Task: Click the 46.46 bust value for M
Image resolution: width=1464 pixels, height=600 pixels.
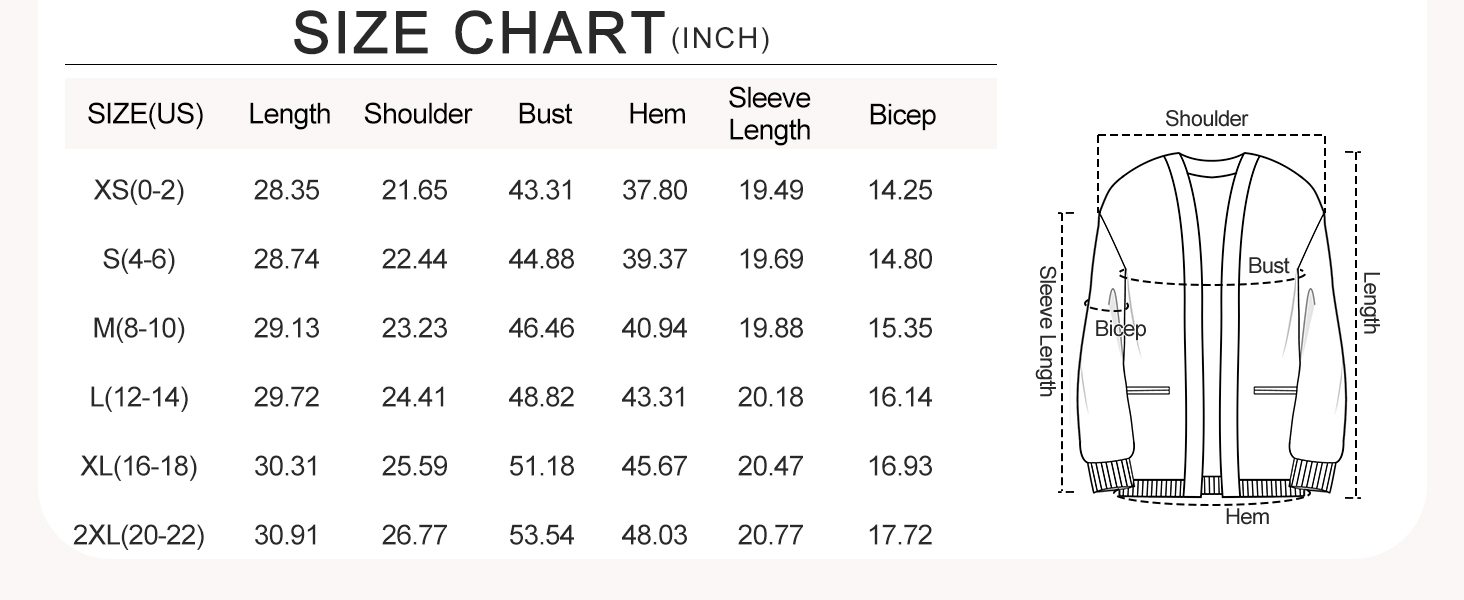Action: [541, 328]
